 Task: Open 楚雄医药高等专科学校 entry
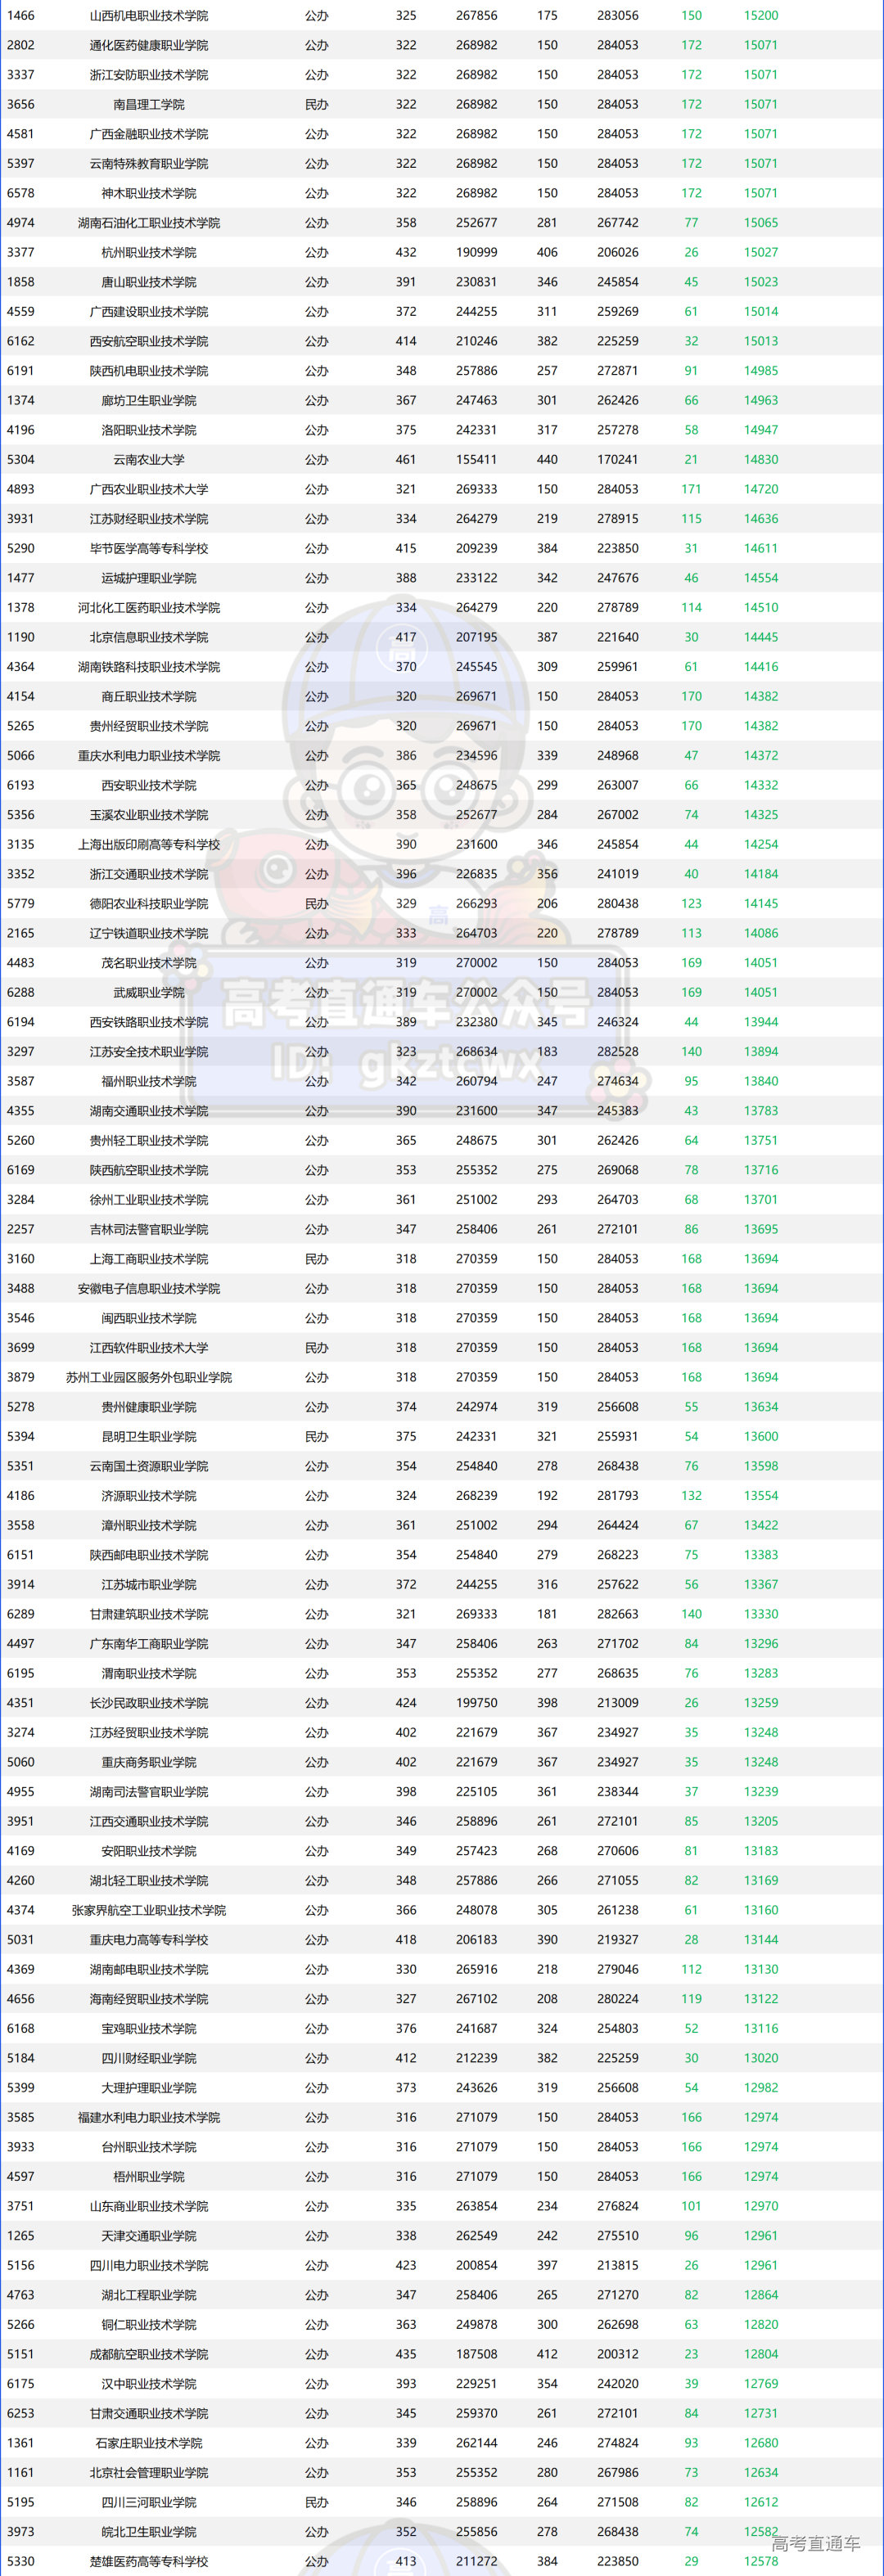(149, 2562)
